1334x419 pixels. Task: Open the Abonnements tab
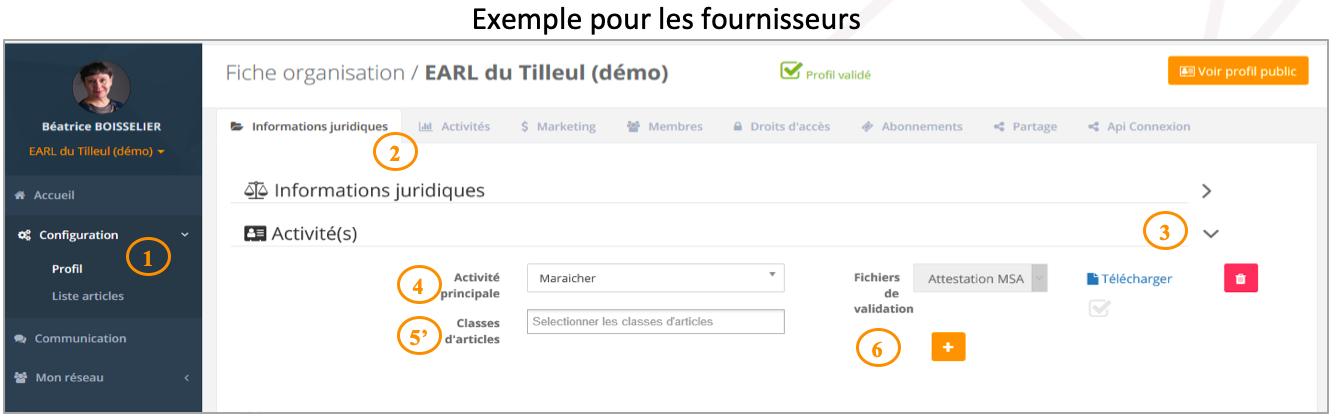(911, 127)
